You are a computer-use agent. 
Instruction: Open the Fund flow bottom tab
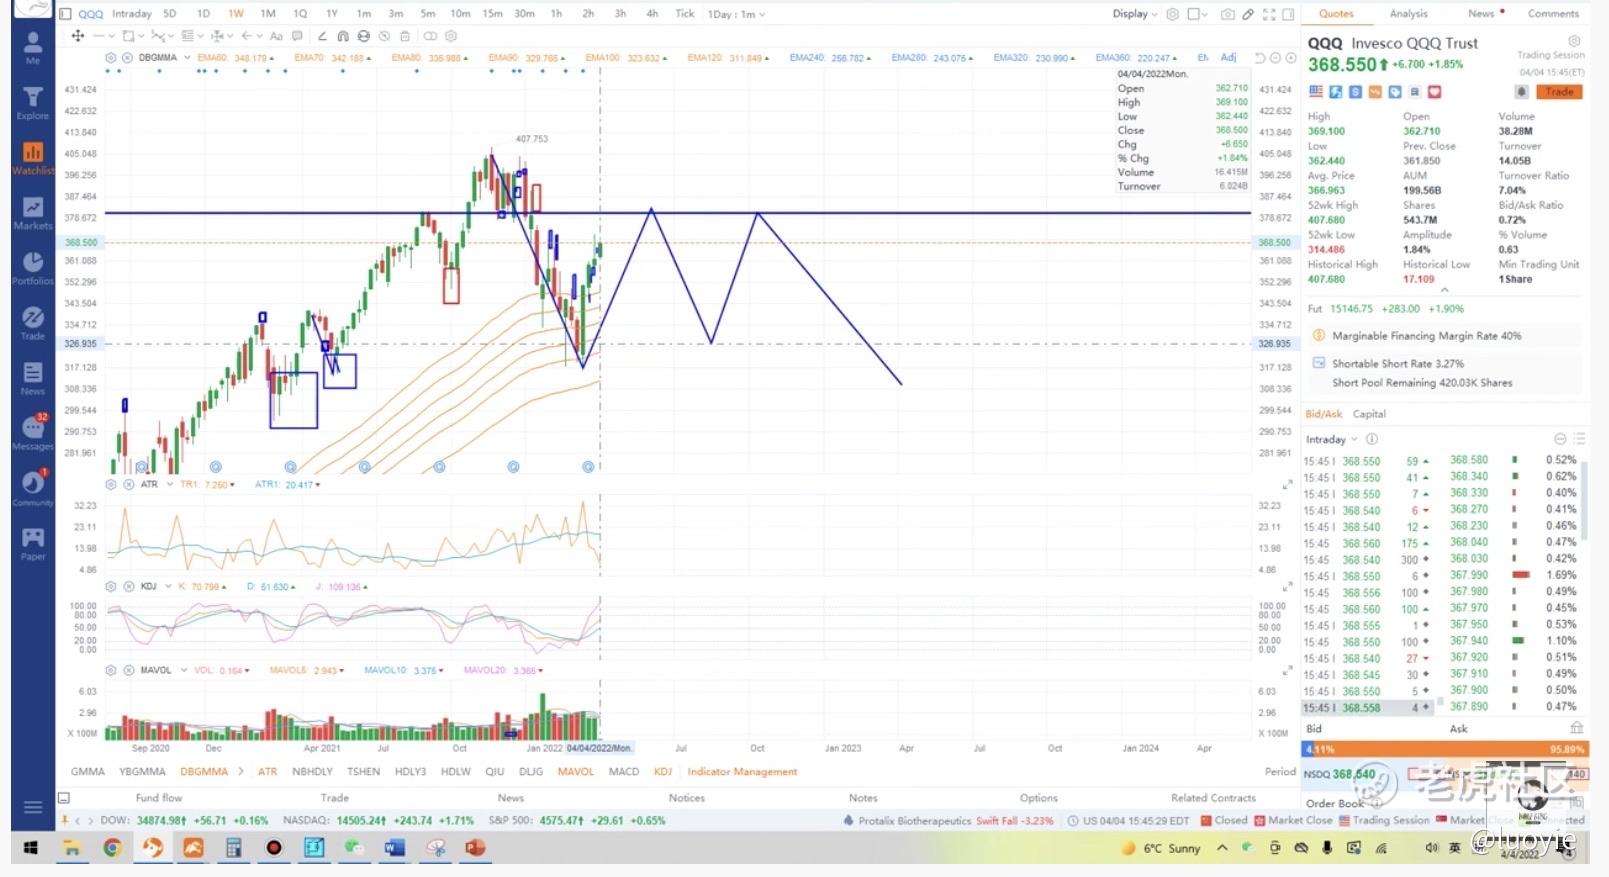(159, 798)
